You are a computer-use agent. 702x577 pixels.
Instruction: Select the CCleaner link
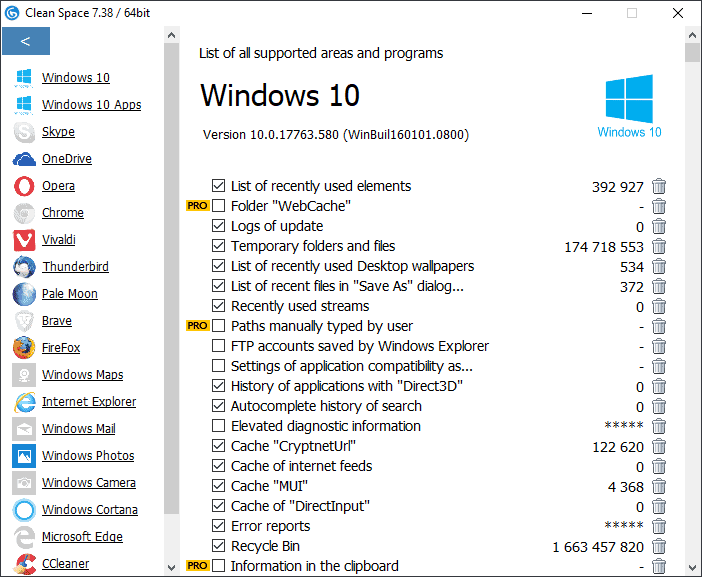65,564
